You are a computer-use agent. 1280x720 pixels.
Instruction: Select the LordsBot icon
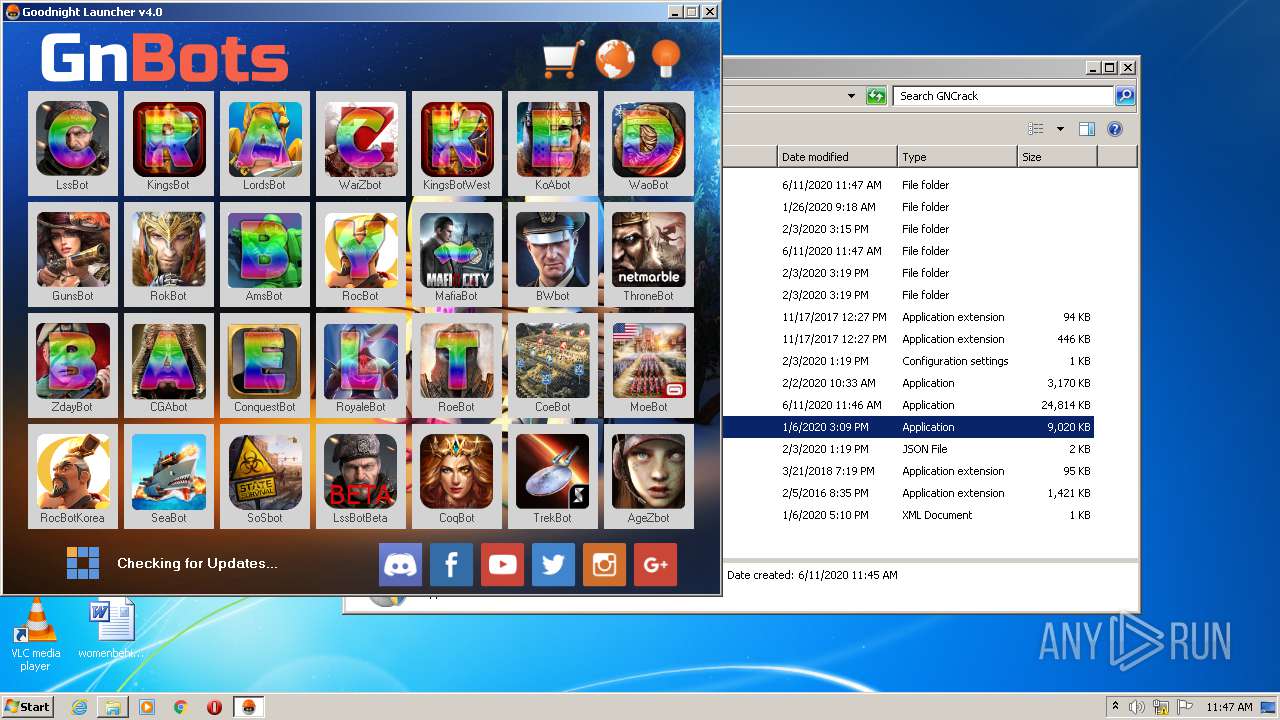265,143
